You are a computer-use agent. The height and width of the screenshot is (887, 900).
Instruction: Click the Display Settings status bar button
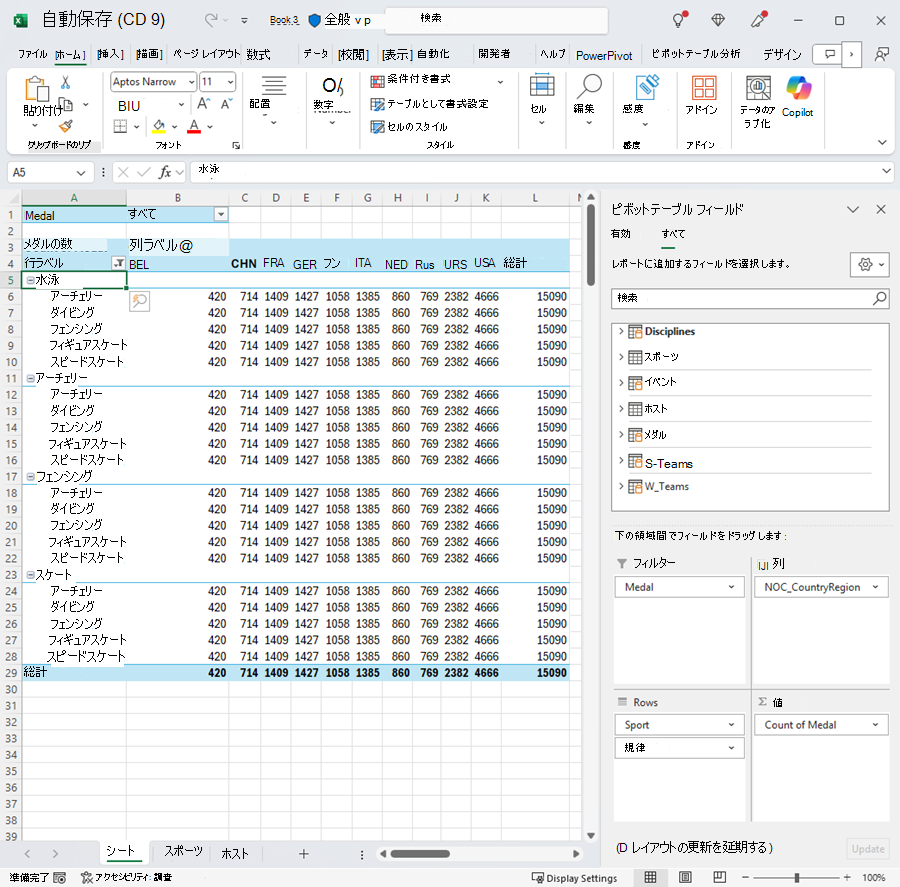coord(574,878)
